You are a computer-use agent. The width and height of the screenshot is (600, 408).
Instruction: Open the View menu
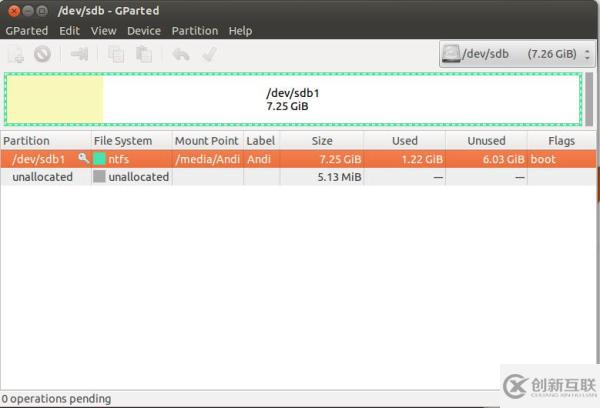[x=103, y=31]
